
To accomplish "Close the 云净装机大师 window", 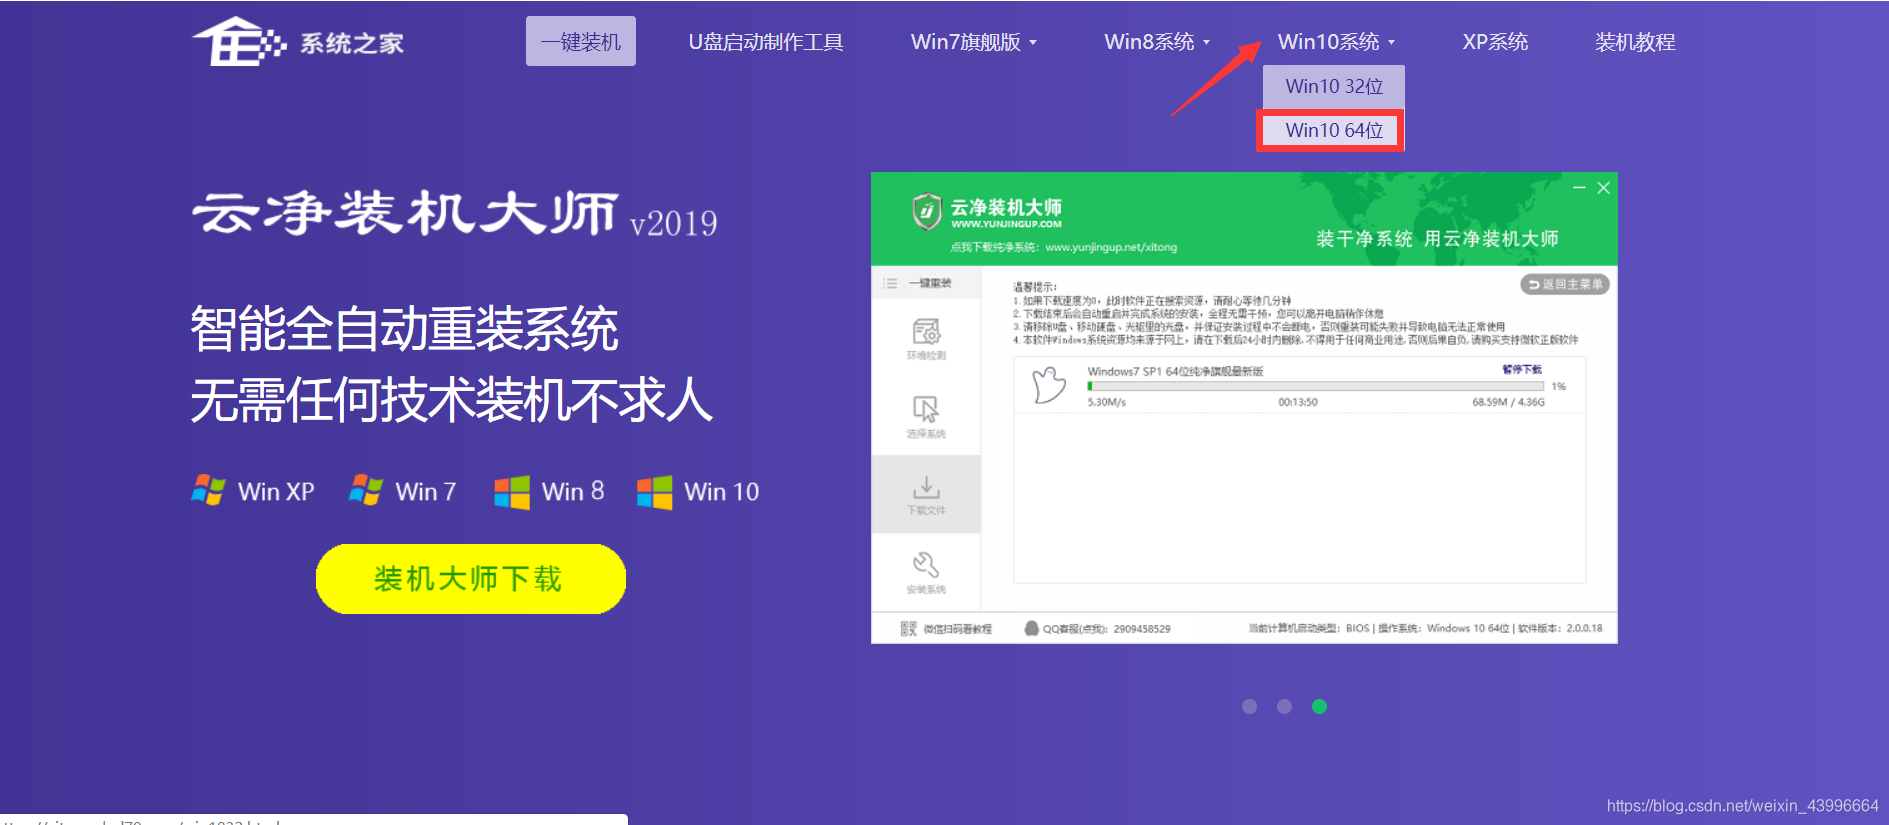I will pyautogui.click(x=1603, y=187).
